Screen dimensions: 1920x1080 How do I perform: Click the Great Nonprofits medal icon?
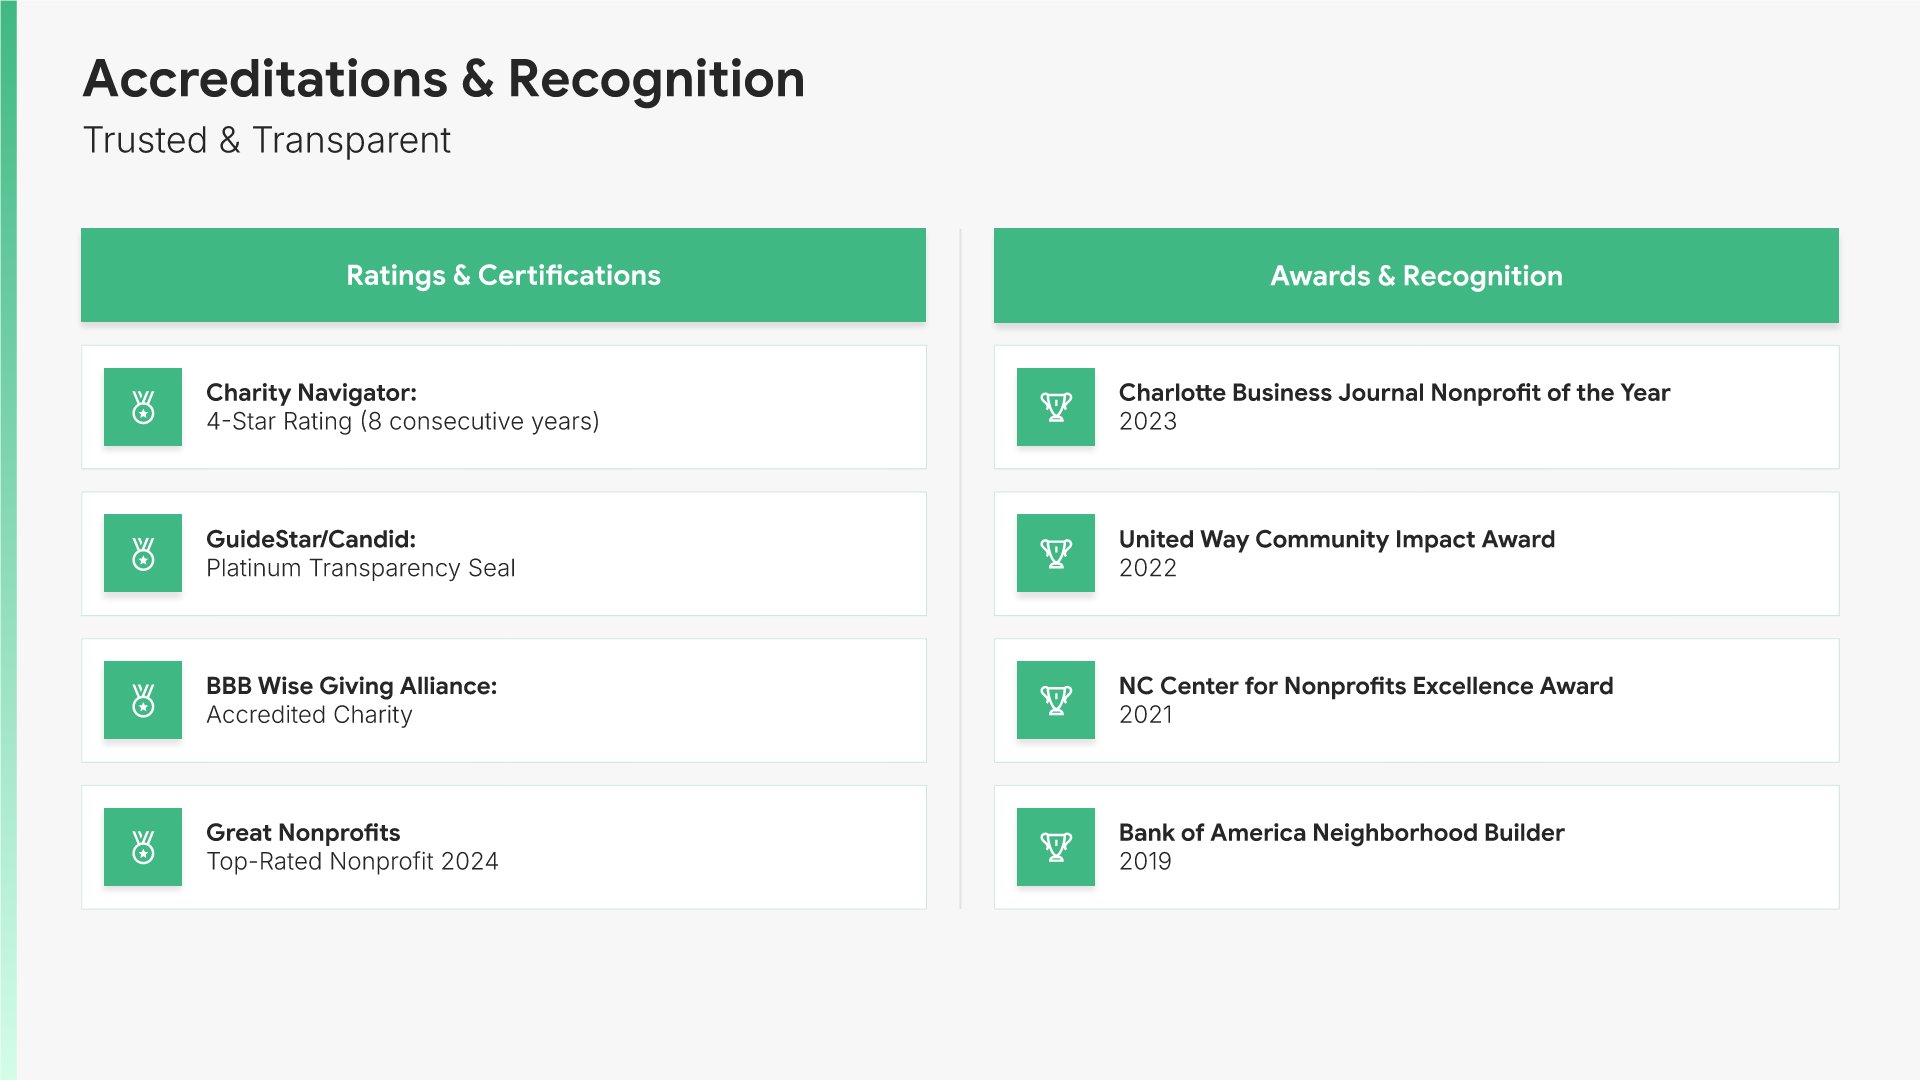point(143,847)
